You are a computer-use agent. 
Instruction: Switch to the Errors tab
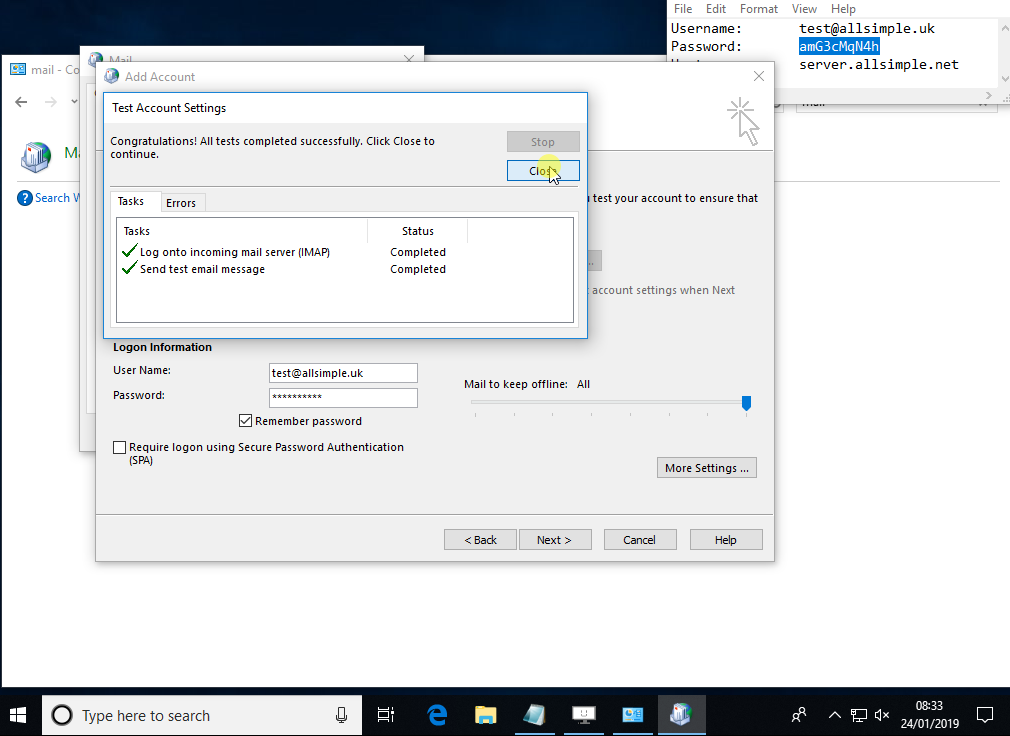(181, 203)
